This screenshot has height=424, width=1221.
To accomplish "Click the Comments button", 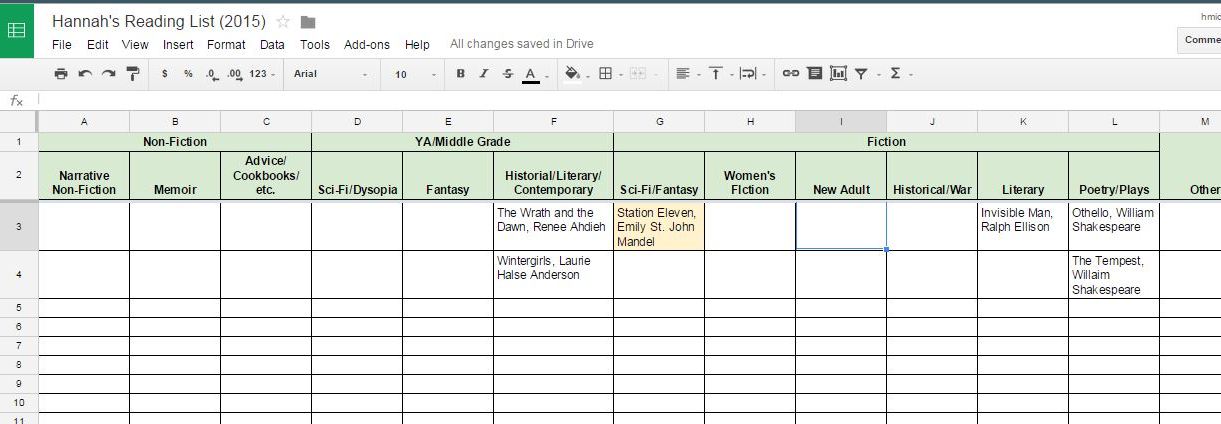I will coord(1202,40).
